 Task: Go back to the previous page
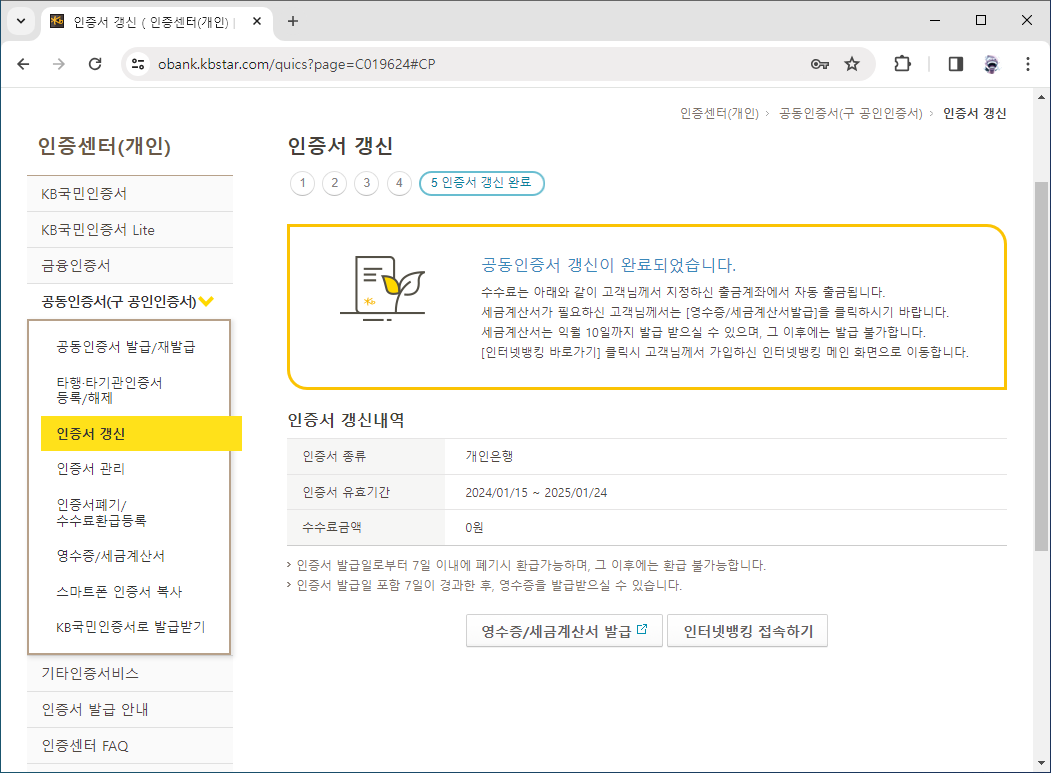click(23, 64)
